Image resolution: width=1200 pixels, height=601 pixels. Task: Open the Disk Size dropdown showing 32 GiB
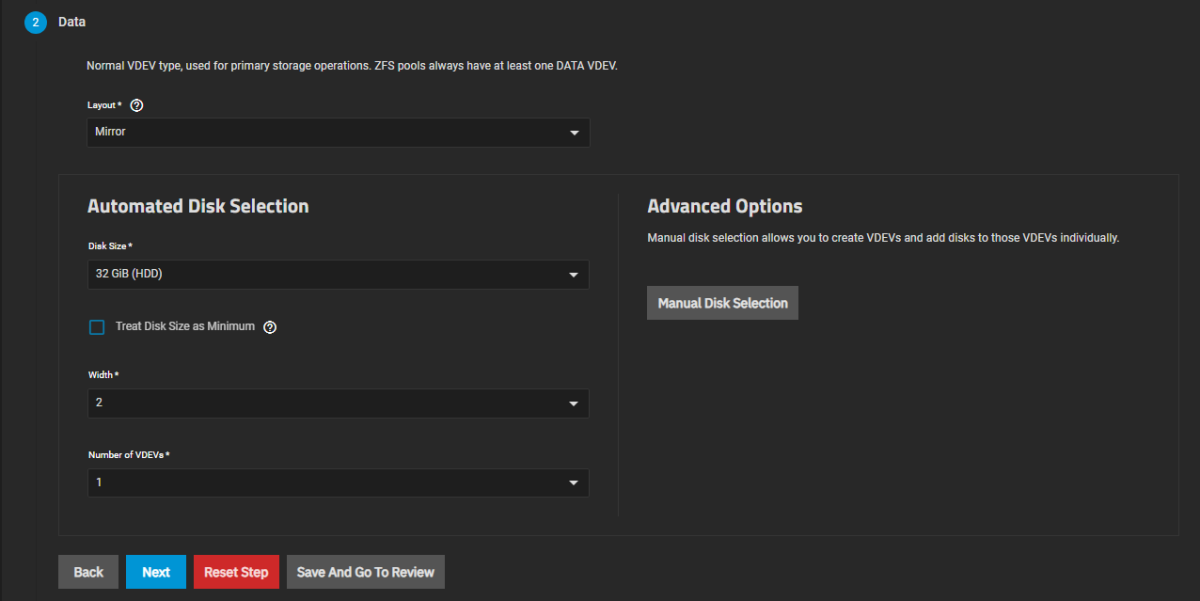coord(338,274)
